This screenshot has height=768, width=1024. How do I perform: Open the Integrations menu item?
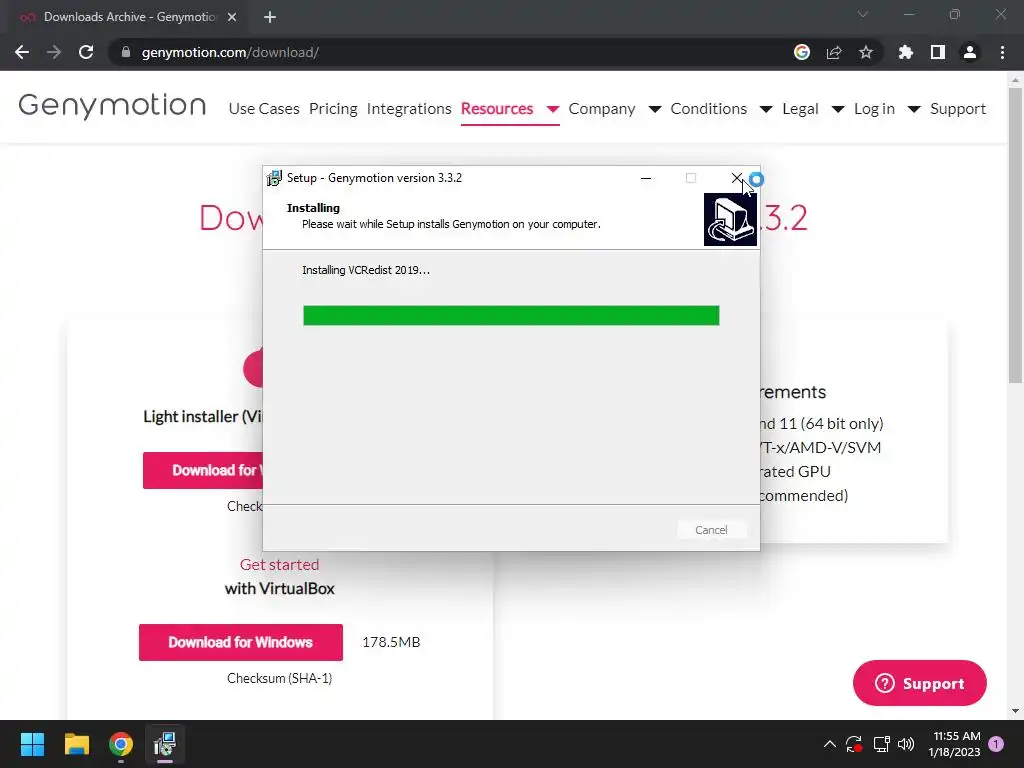[409, 108]
